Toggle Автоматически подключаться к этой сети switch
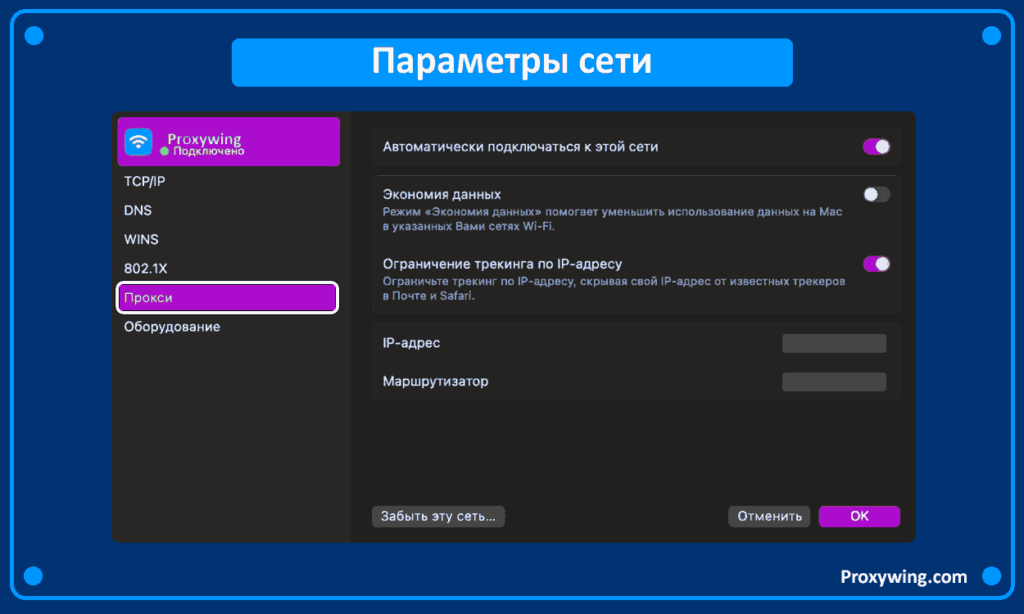Image resolution: width=1024 pixels, height=614 pixels. (x=876, y=147)
